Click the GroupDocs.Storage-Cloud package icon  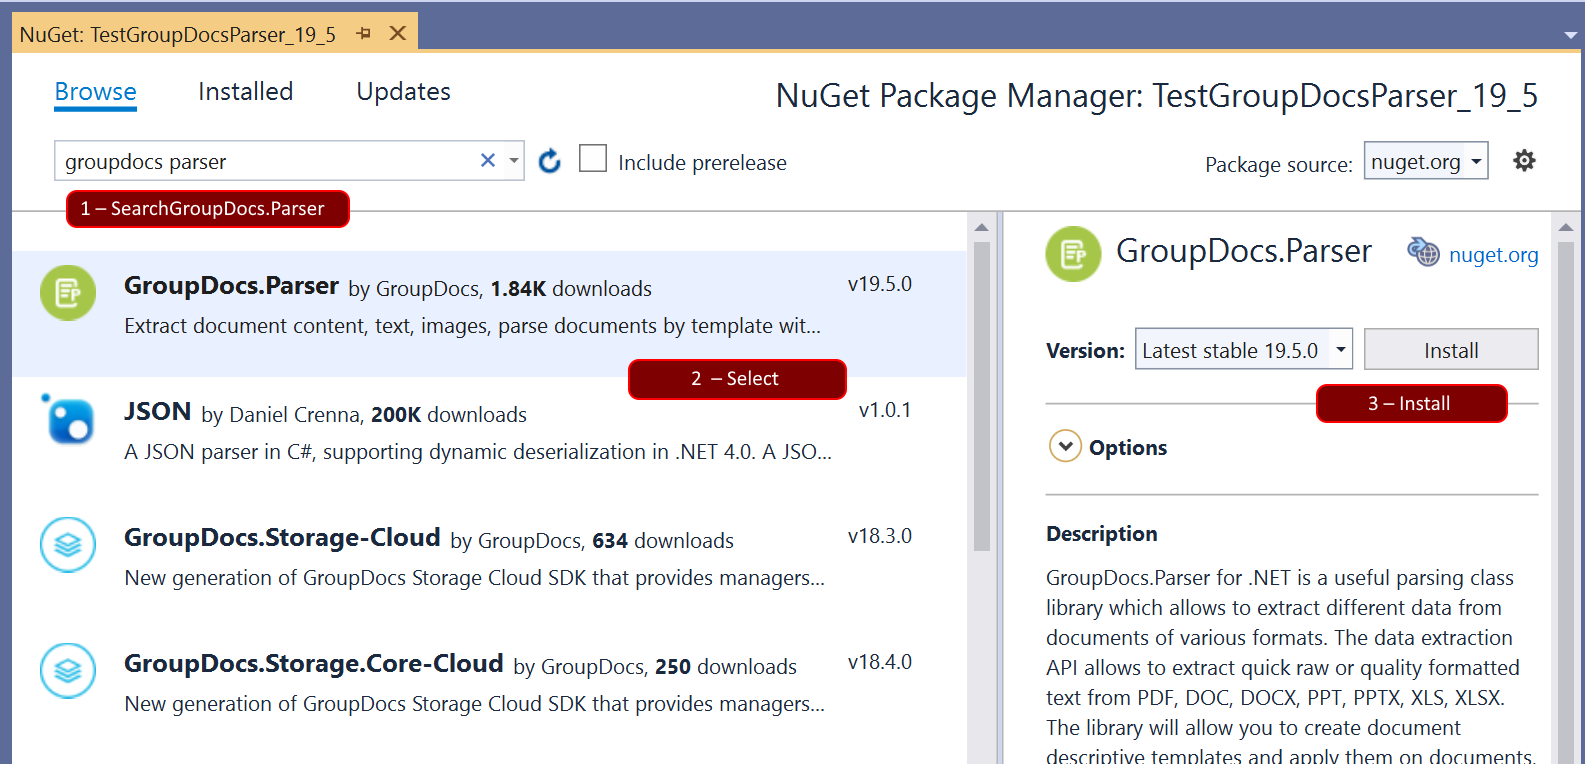click(x=68, y=545)
